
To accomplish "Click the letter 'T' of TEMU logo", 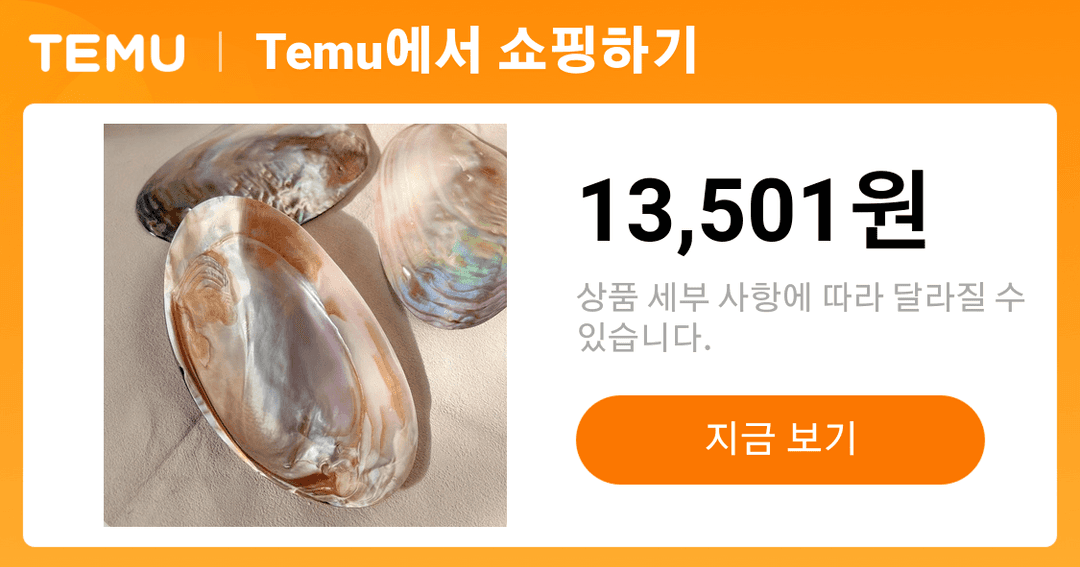I will [x=46, y=53].
